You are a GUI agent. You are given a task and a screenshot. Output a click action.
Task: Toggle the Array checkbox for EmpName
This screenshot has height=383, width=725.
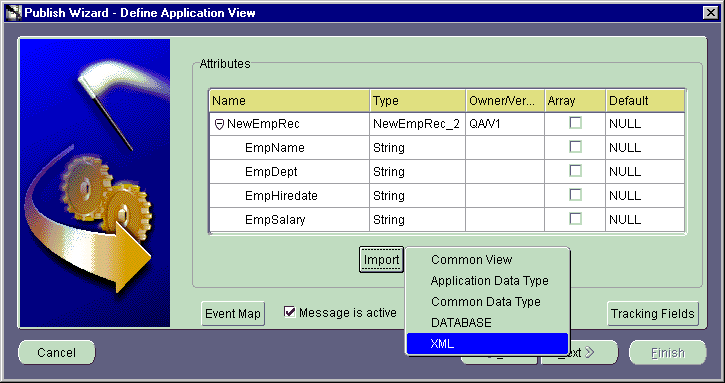575,147
